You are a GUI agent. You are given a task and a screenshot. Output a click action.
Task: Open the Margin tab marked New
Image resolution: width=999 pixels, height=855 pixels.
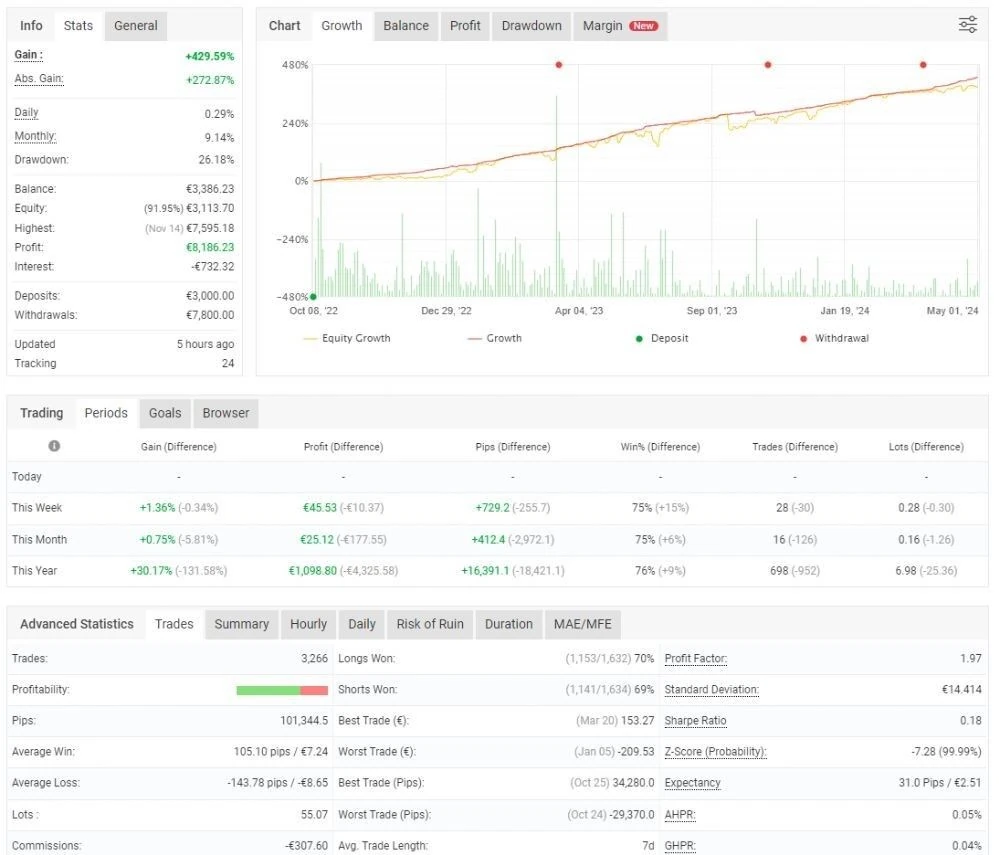click(x=621, y=26)
